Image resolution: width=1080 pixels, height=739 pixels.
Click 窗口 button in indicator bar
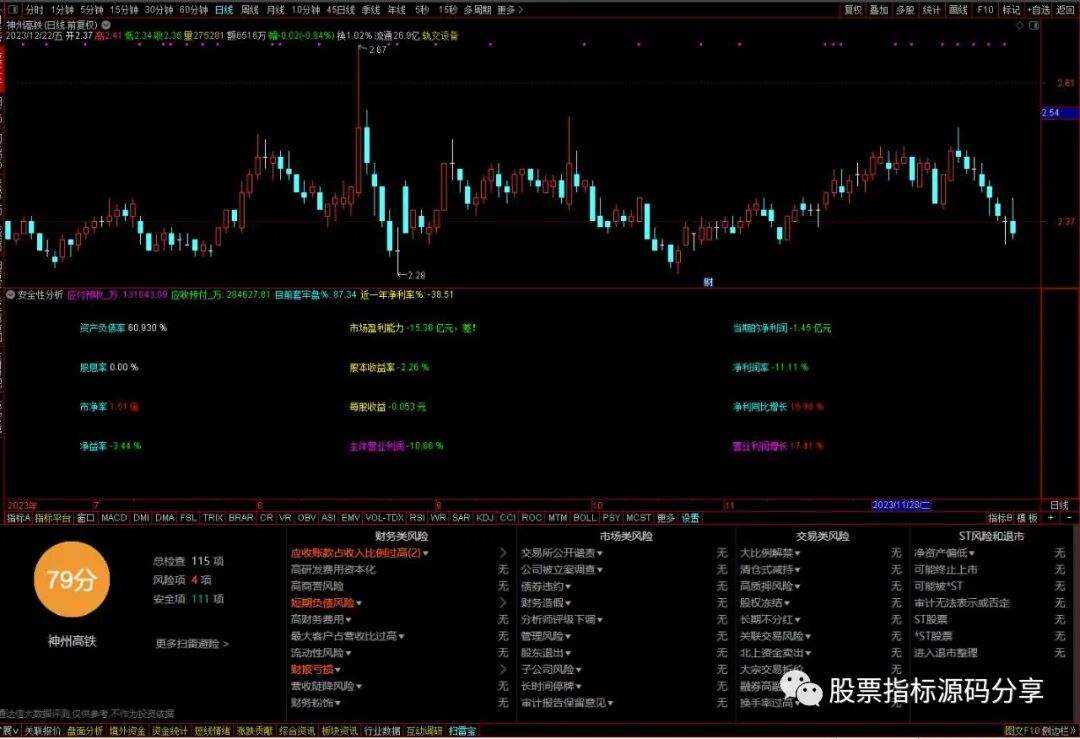[85, 517]
